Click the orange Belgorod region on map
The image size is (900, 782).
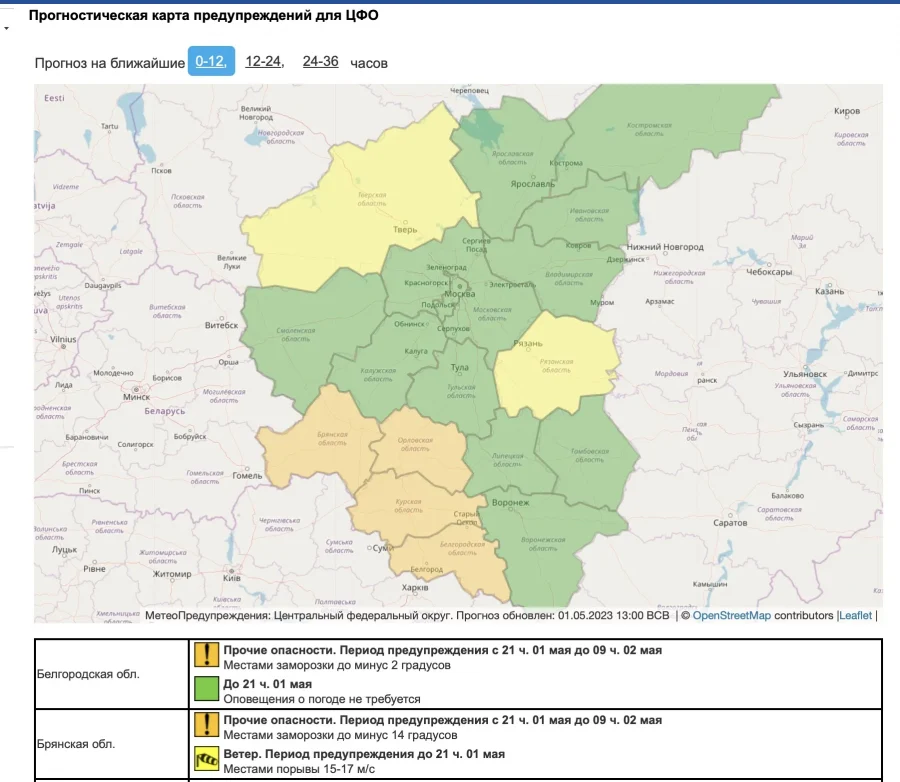coord(455,560)
